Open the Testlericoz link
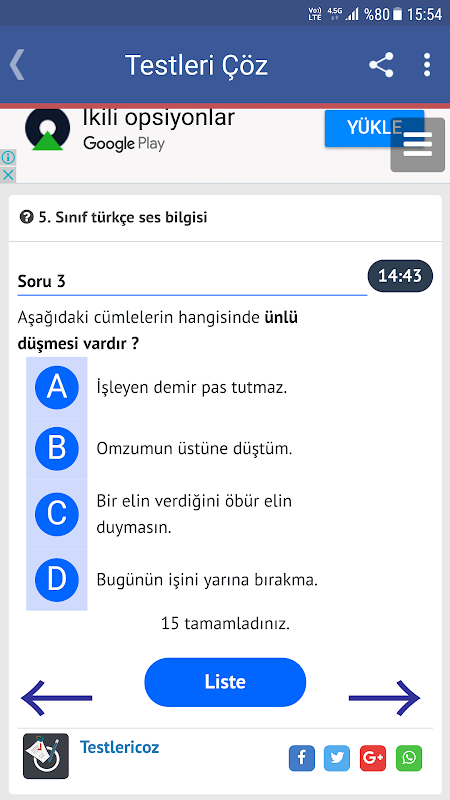 pos(119,747)
